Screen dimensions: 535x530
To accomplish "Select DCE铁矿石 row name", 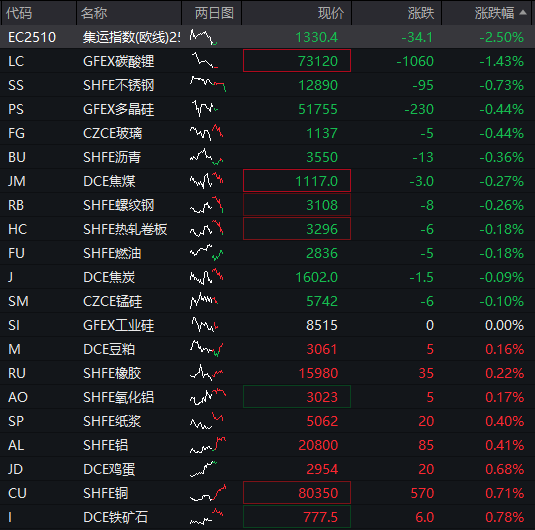I will [115, 517].
